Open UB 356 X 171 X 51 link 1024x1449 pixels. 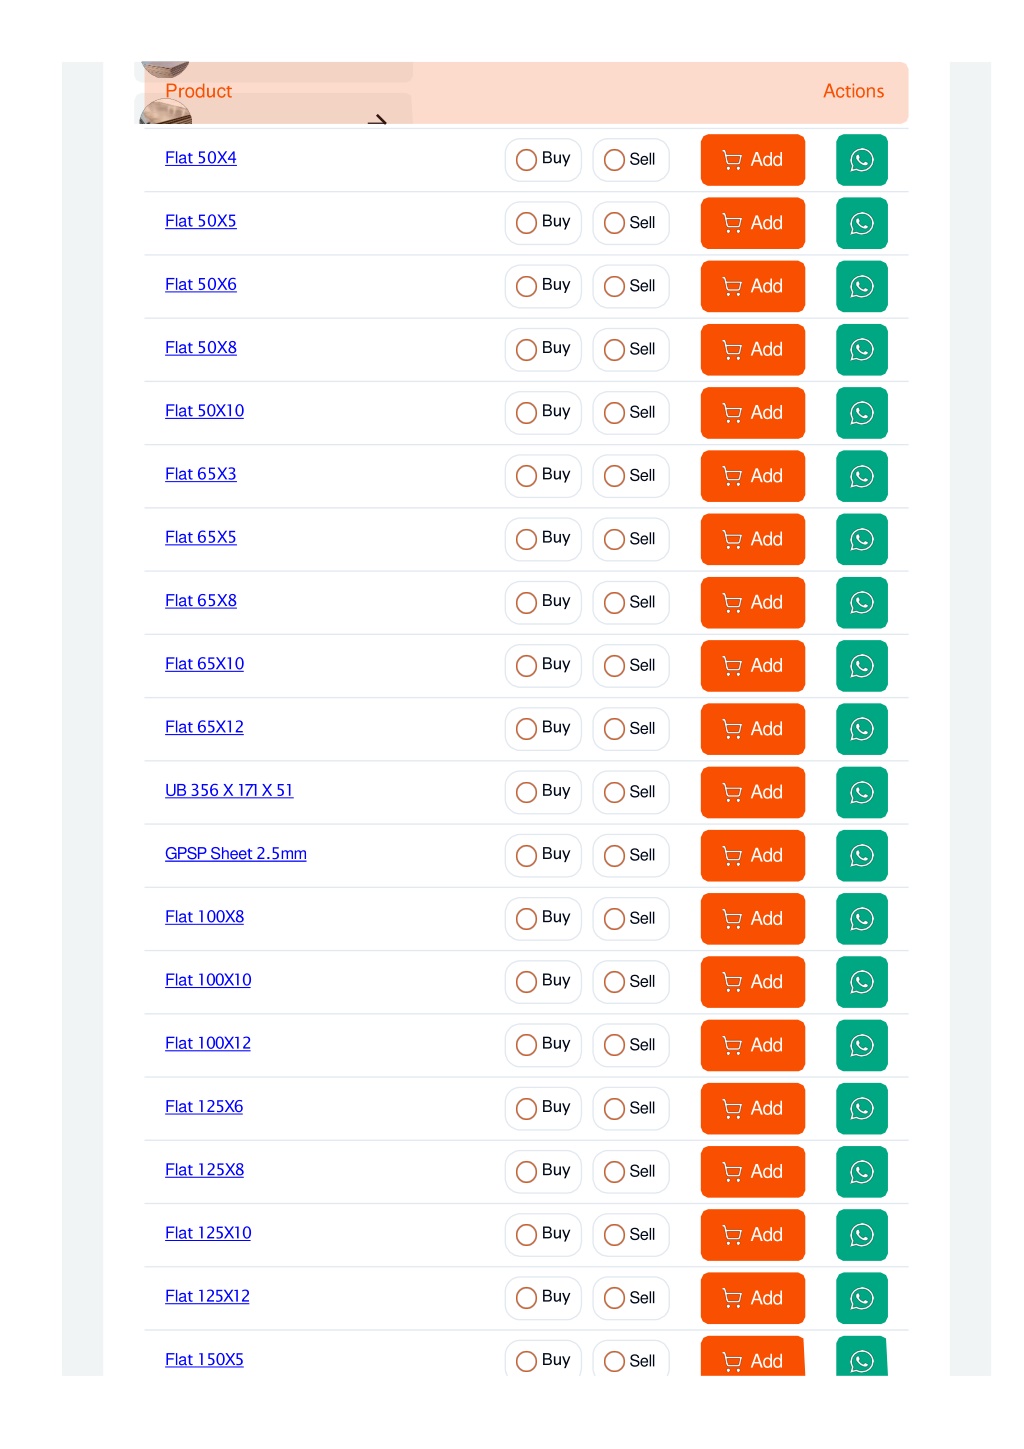(x=229, y=791)
